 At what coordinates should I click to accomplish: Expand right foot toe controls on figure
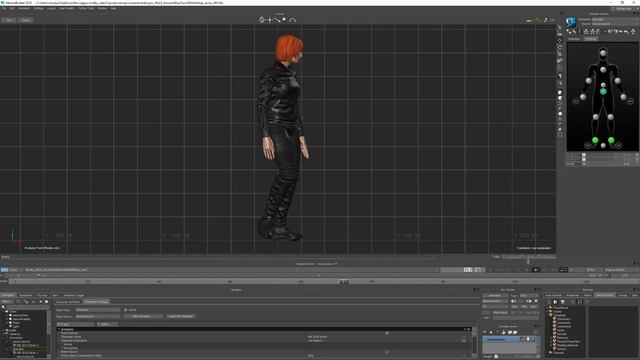(x=619, y=145)
